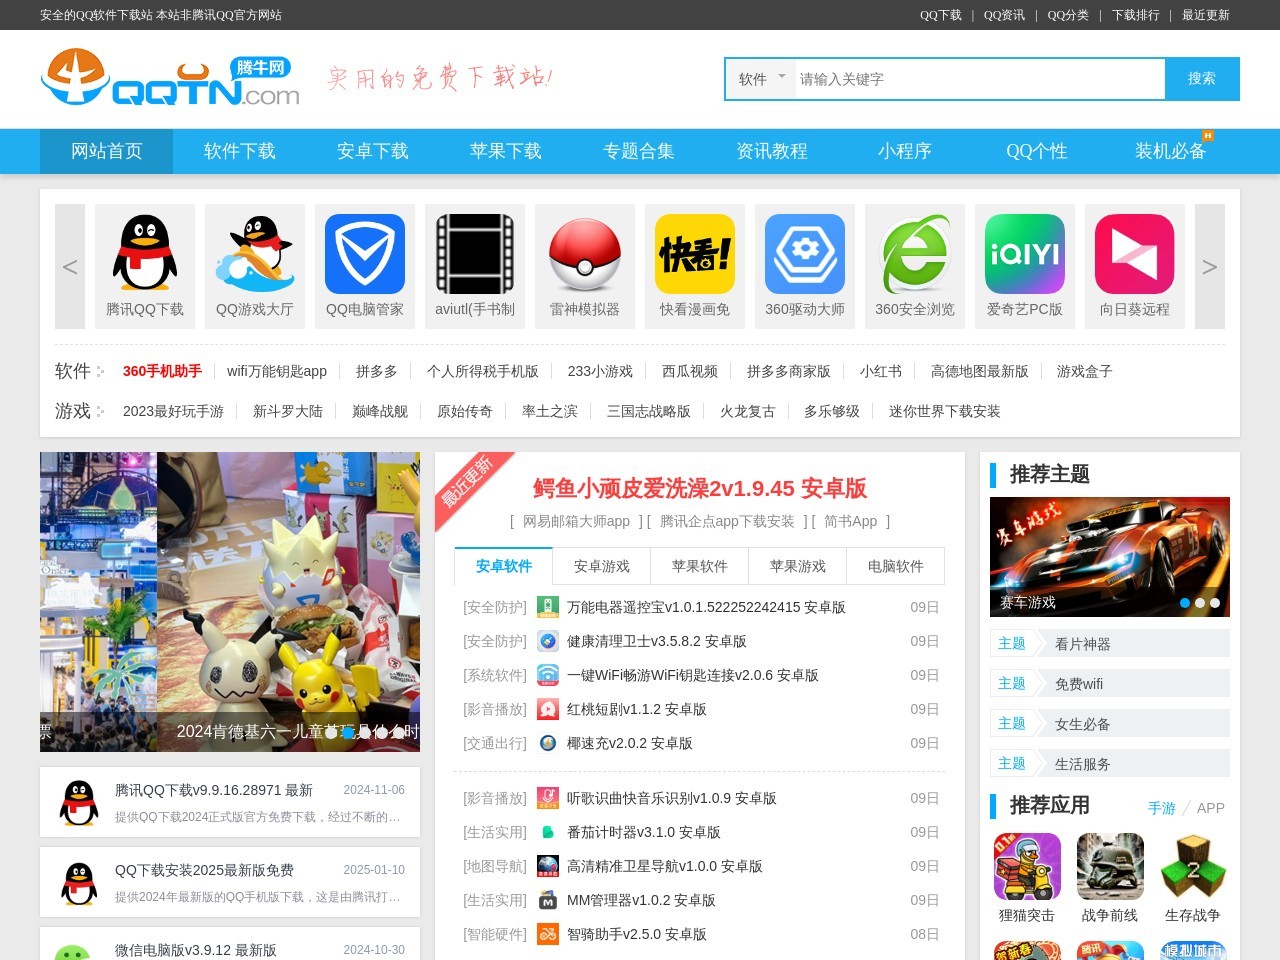Open the 雷神模拟器 pokeball icon
Image resolution: width=1280 pixels, height=960 pixels.
585,254
